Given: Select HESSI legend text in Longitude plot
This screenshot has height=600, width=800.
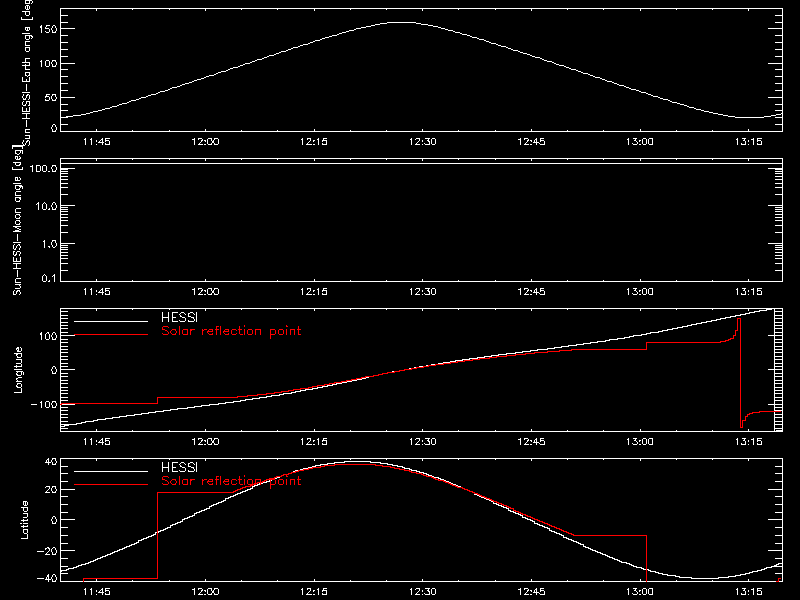Looking at the screenshot, I should [179, 317].
